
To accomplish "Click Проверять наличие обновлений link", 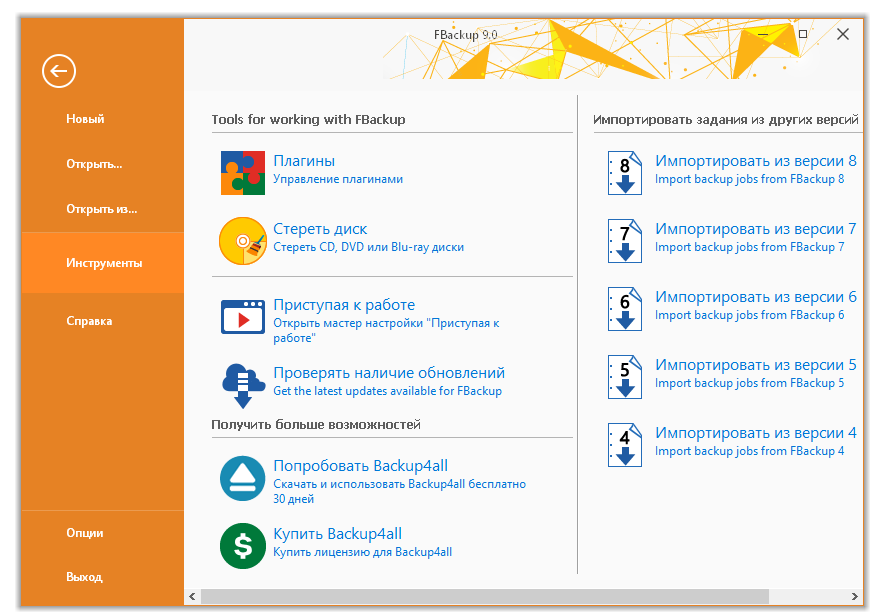I will [x=389, y=373].
